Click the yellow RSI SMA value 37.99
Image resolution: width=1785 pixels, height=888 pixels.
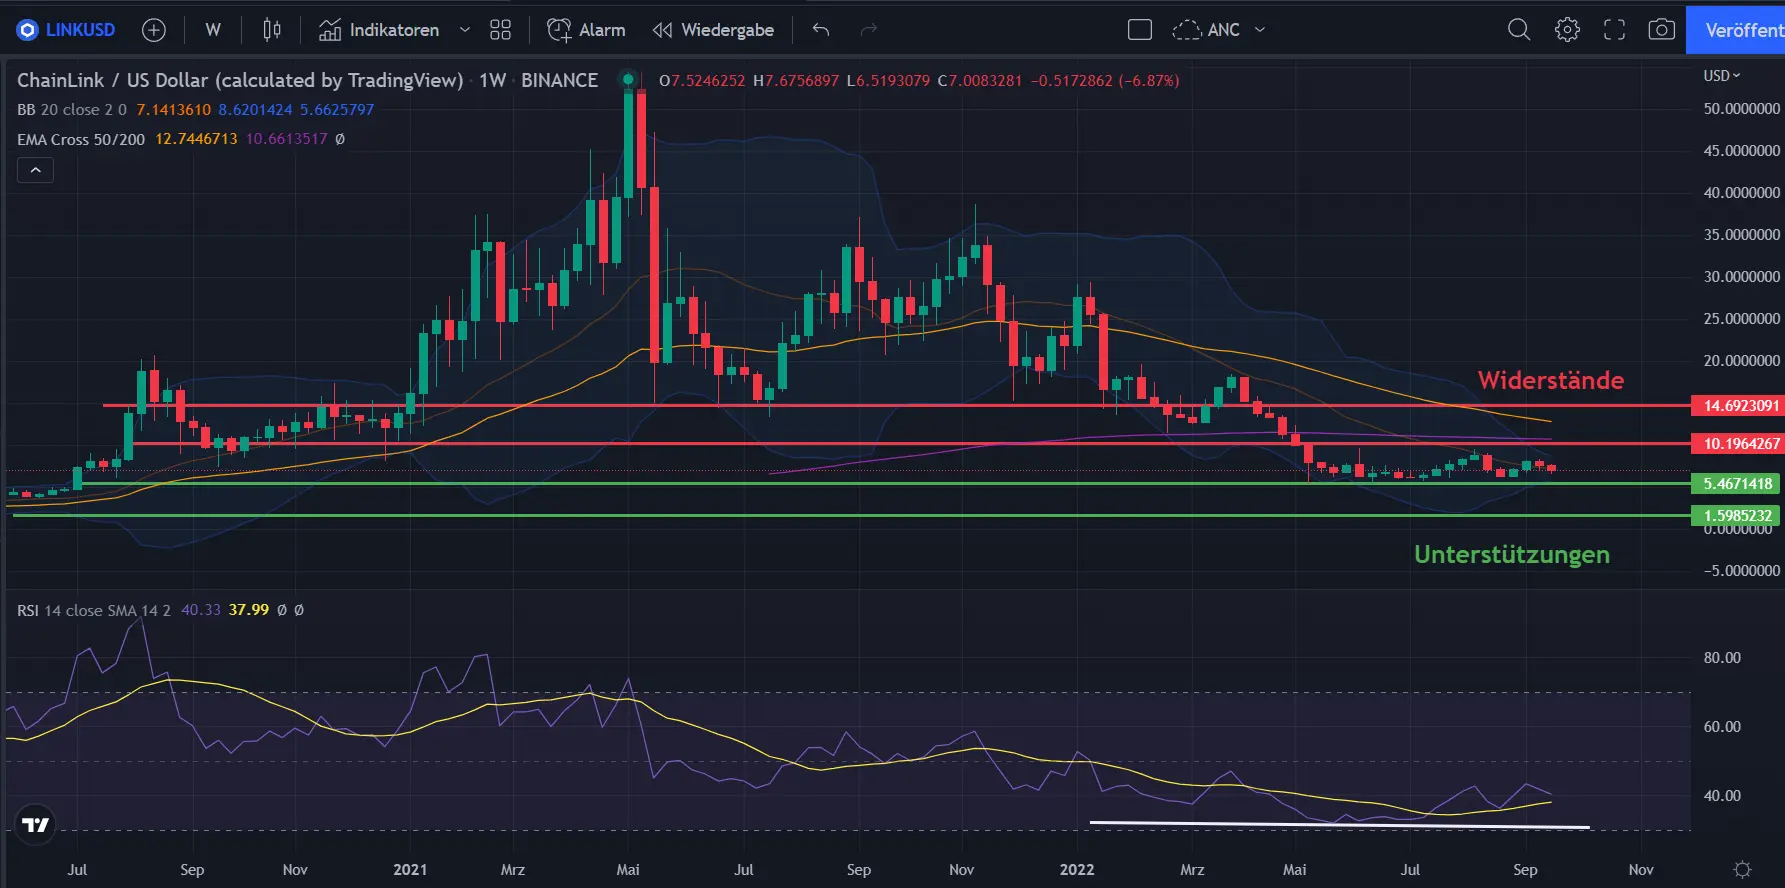point(249,610)
